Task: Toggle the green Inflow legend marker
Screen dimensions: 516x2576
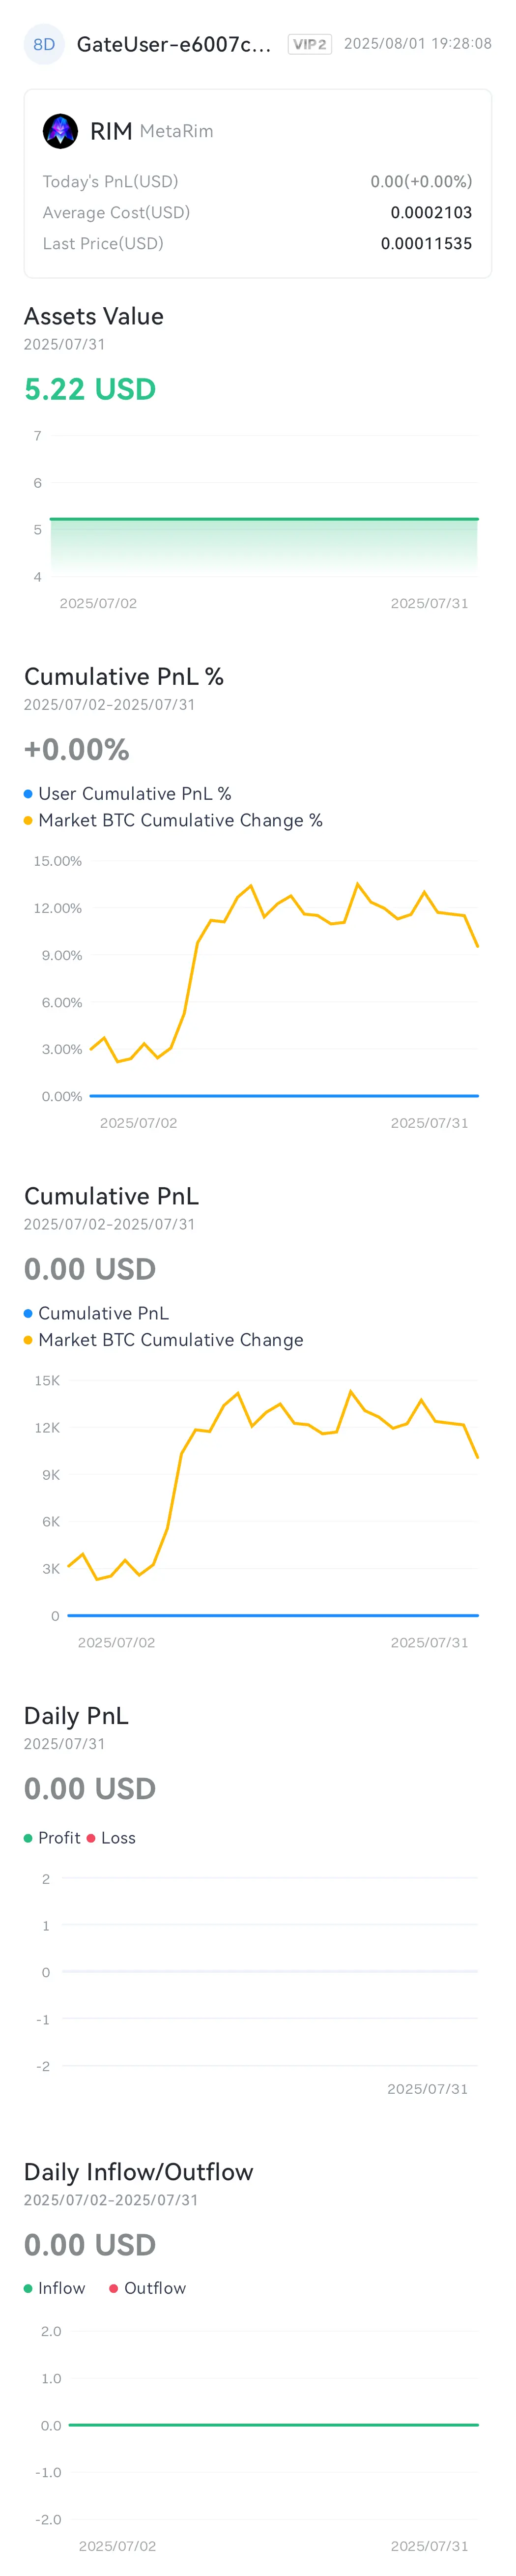Action: click(28, 2288)
